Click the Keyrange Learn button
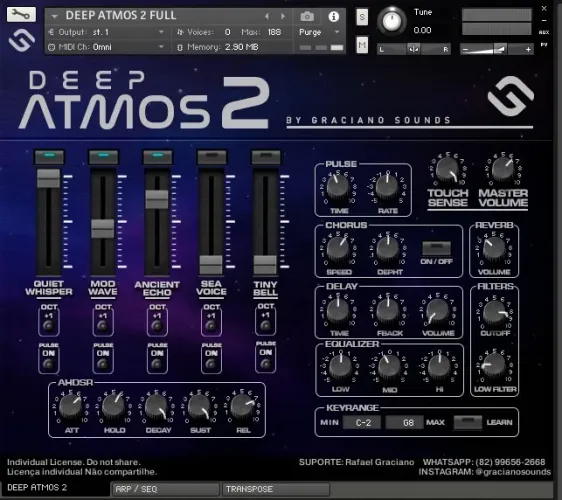The height and width of the screenshot is (500, 562). click(467, 422)
